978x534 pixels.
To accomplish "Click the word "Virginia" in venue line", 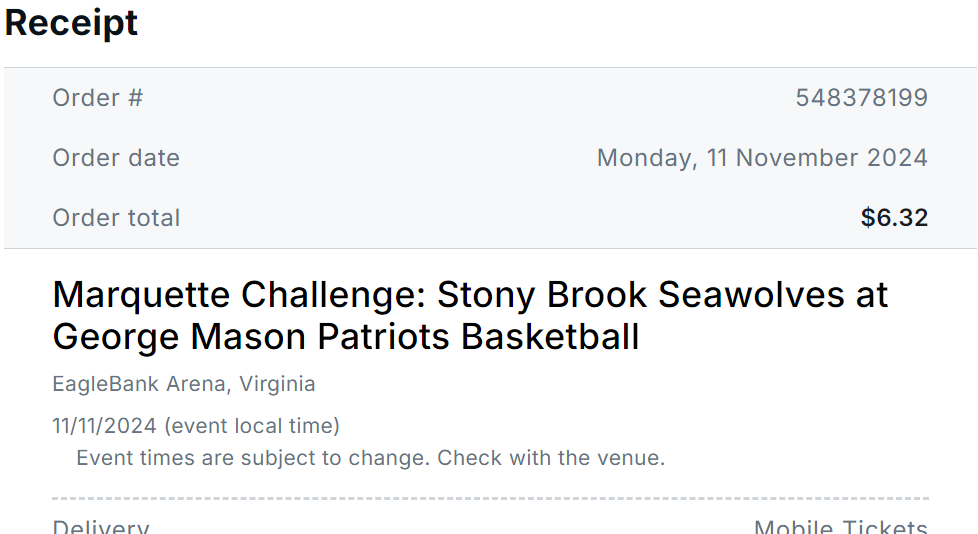I will 276,384.
